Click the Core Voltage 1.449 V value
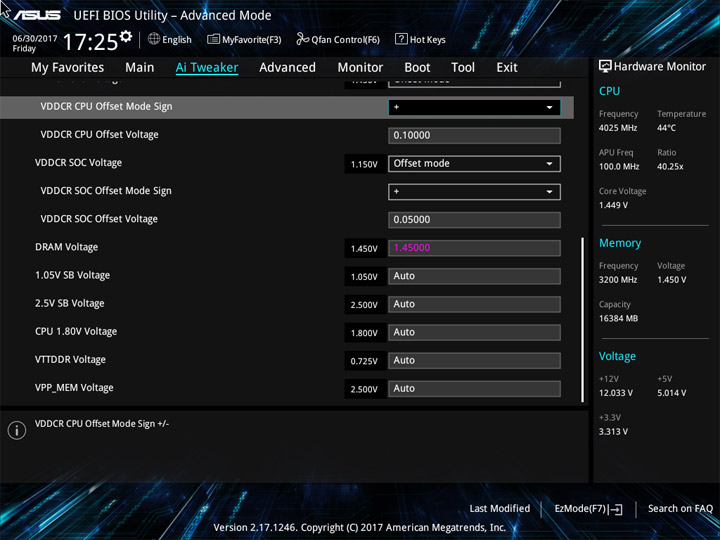The image size is (720, 540). (x=613, y=205)
